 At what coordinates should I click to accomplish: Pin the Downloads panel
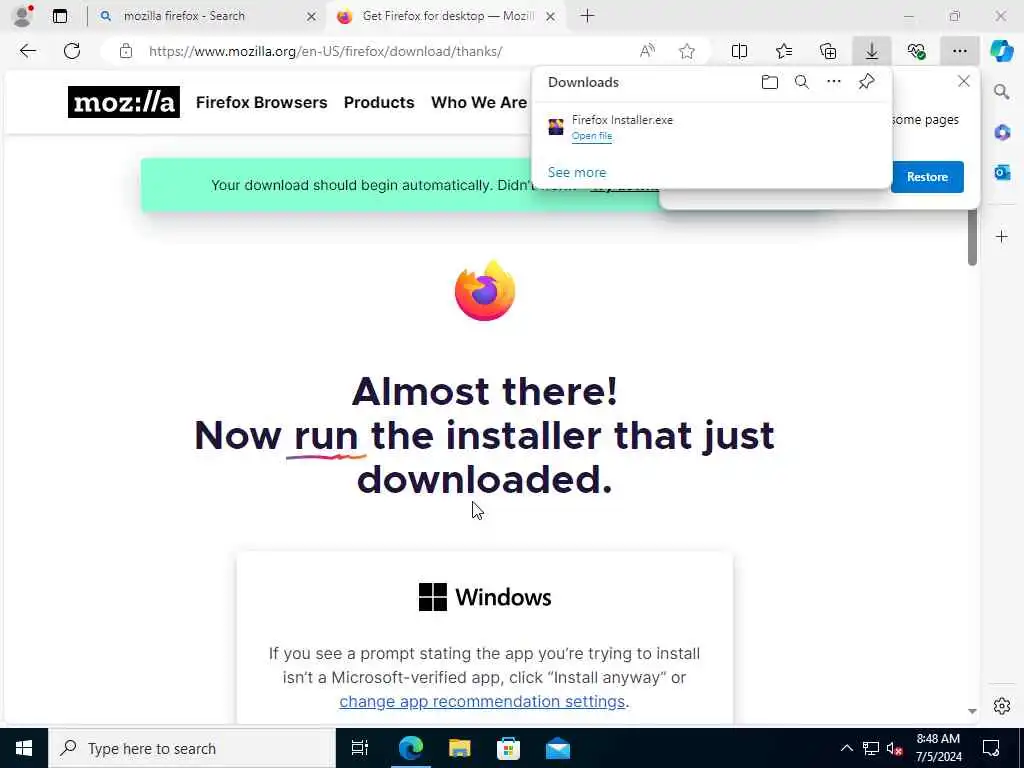click(x=867, y=82)
